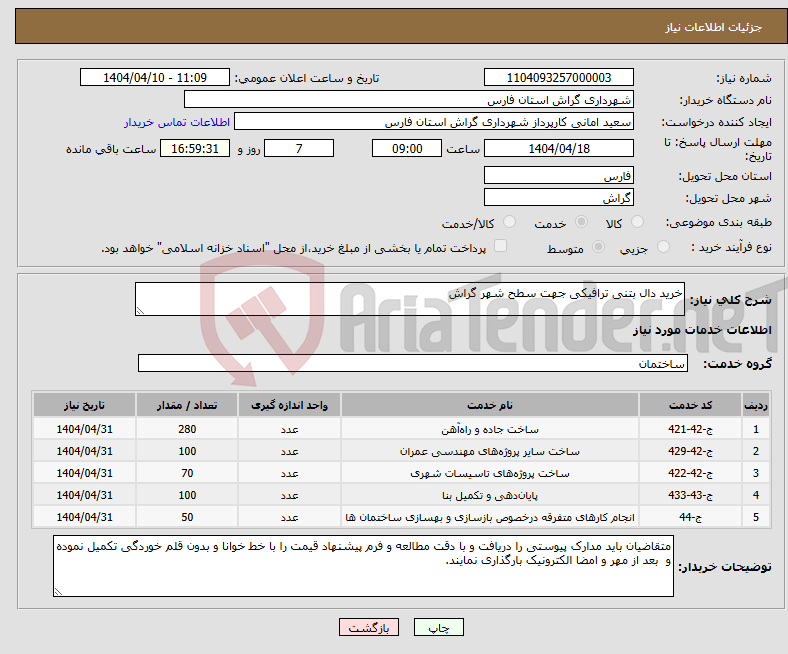Click the days remaining field showing 7
Image resolution: width=788 pixels, height=654 pixels.
click(299, 148)
